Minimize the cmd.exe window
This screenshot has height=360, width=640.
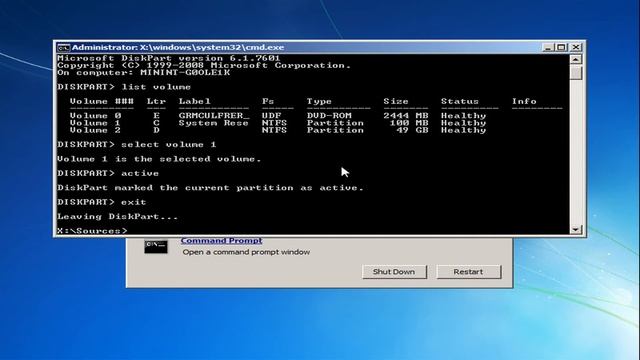(x=548, y=47)
